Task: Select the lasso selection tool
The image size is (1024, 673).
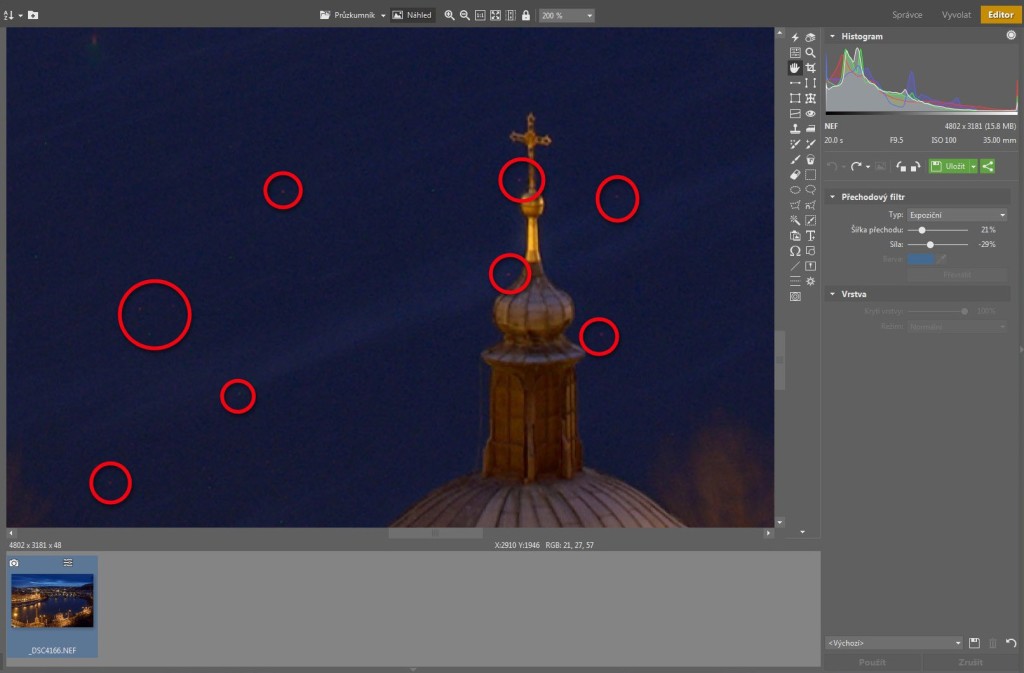Action: [810, 190]
